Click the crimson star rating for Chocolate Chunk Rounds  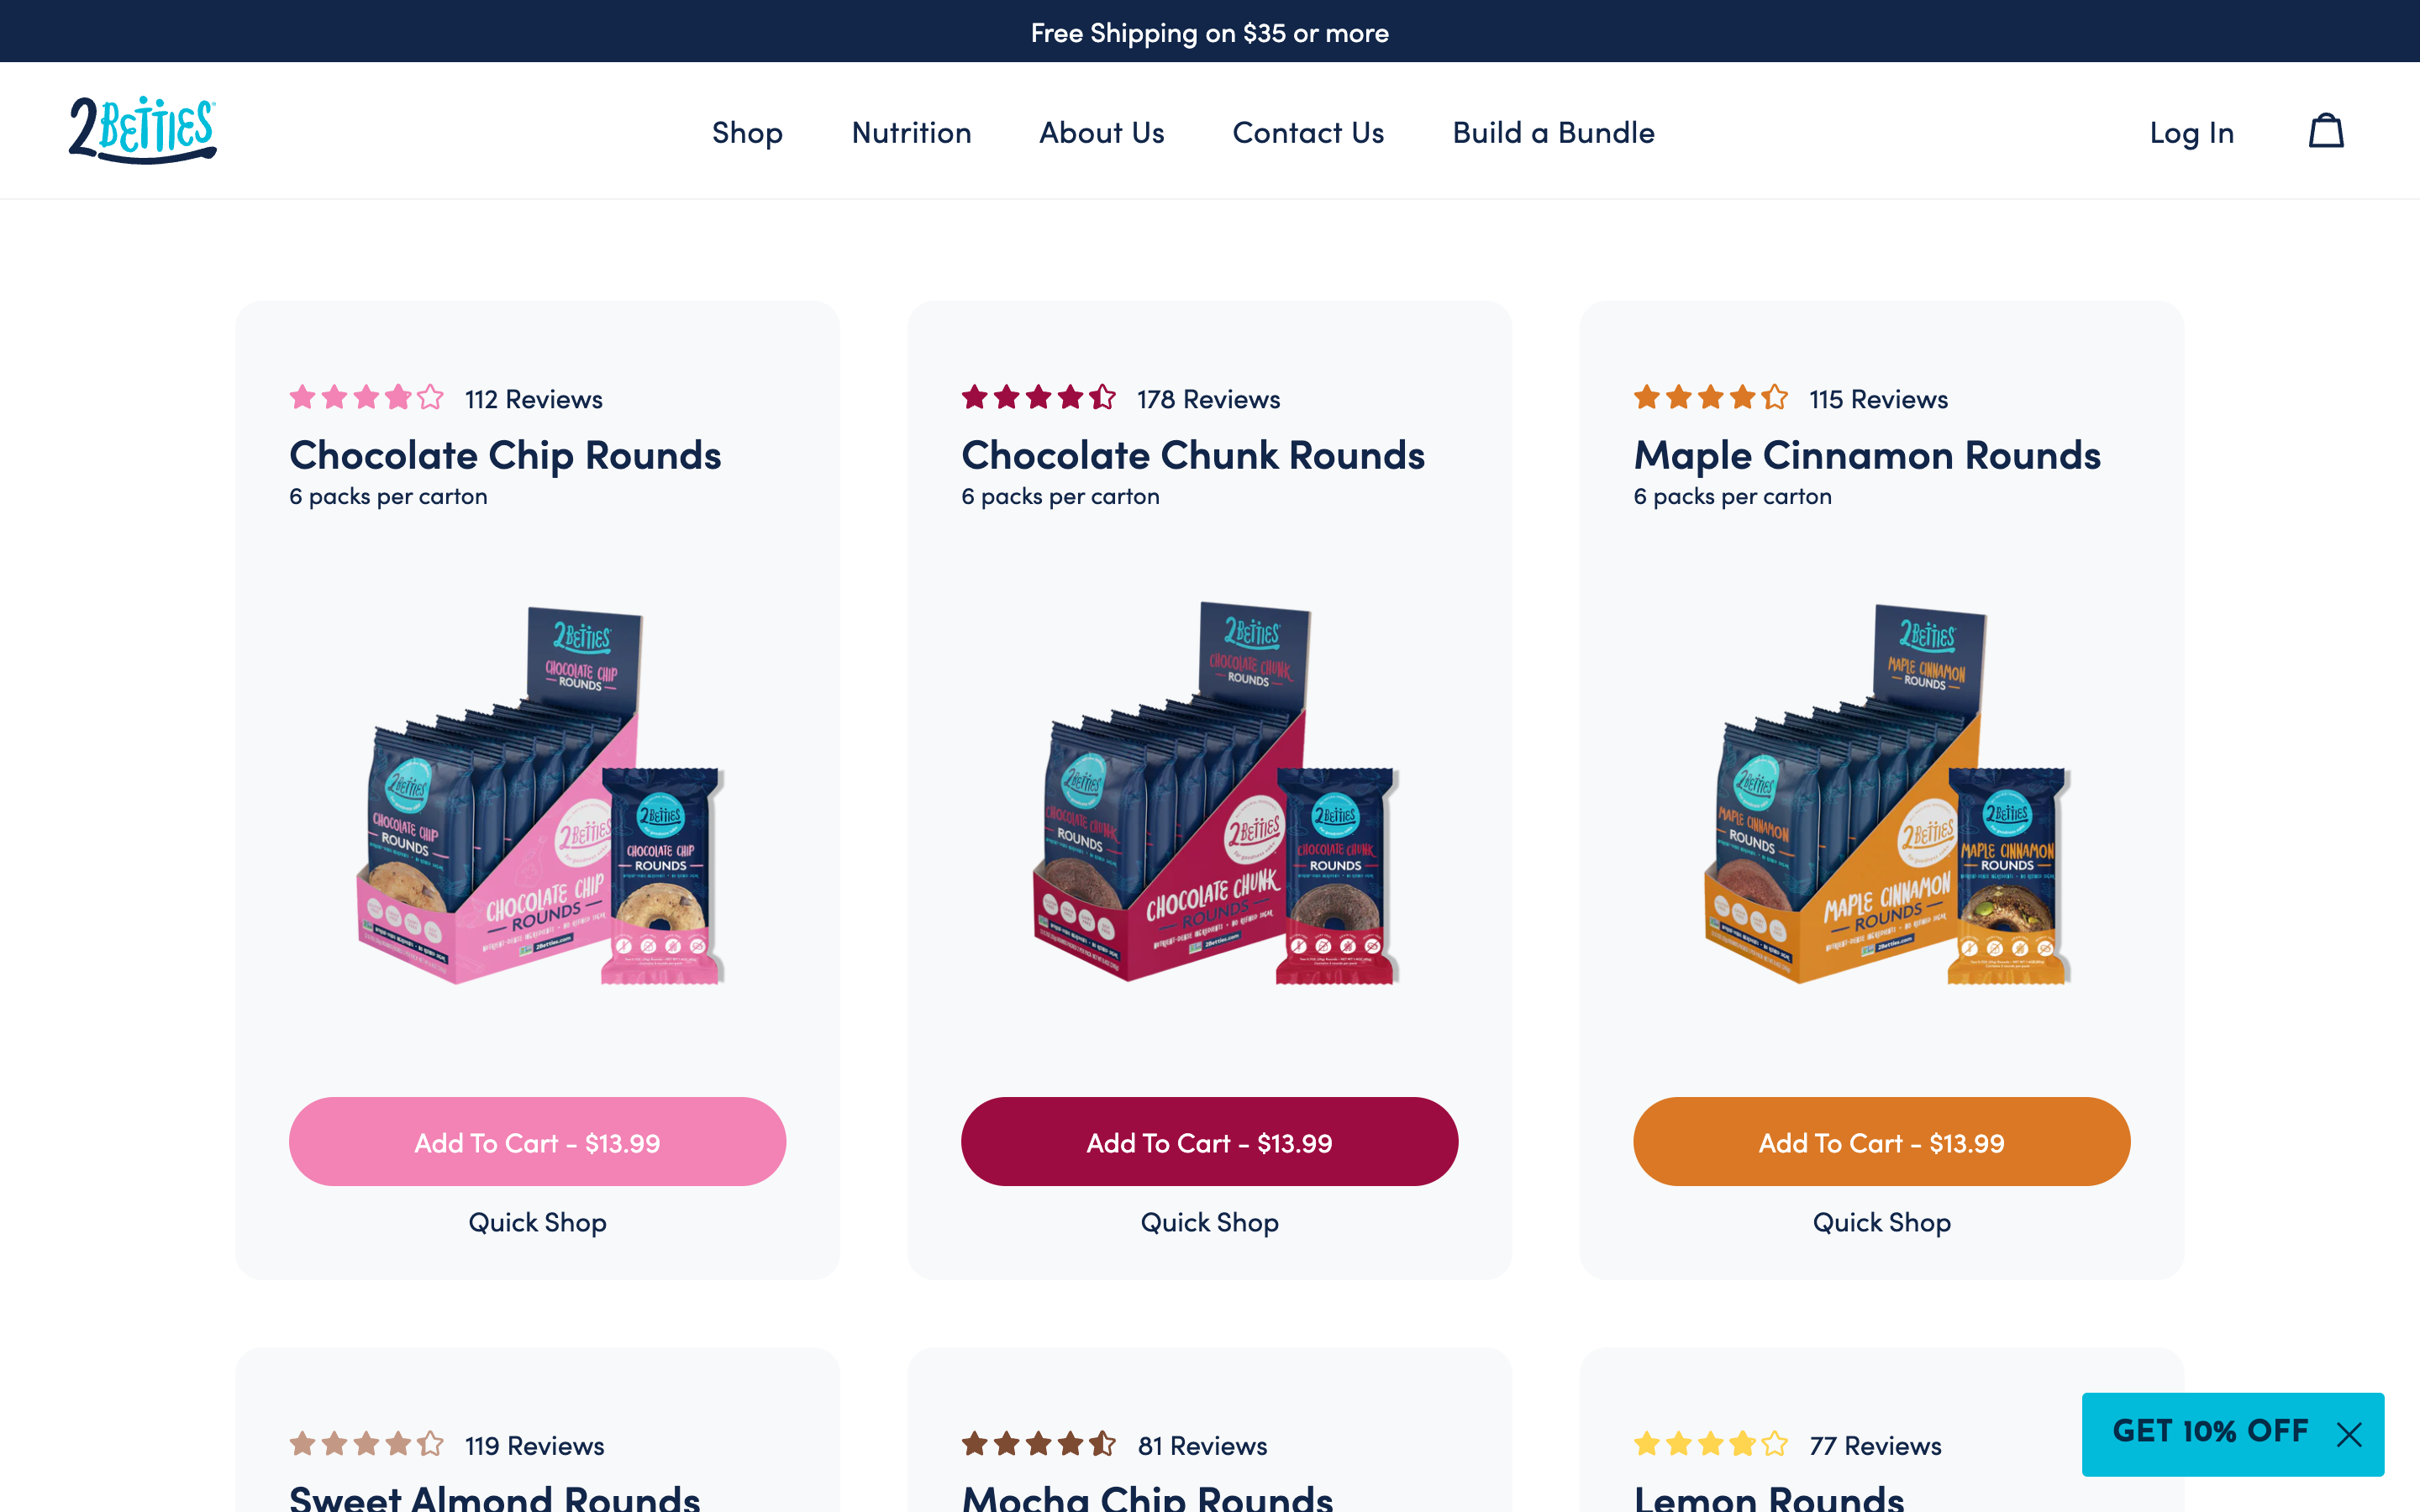tap(1038, 398)
